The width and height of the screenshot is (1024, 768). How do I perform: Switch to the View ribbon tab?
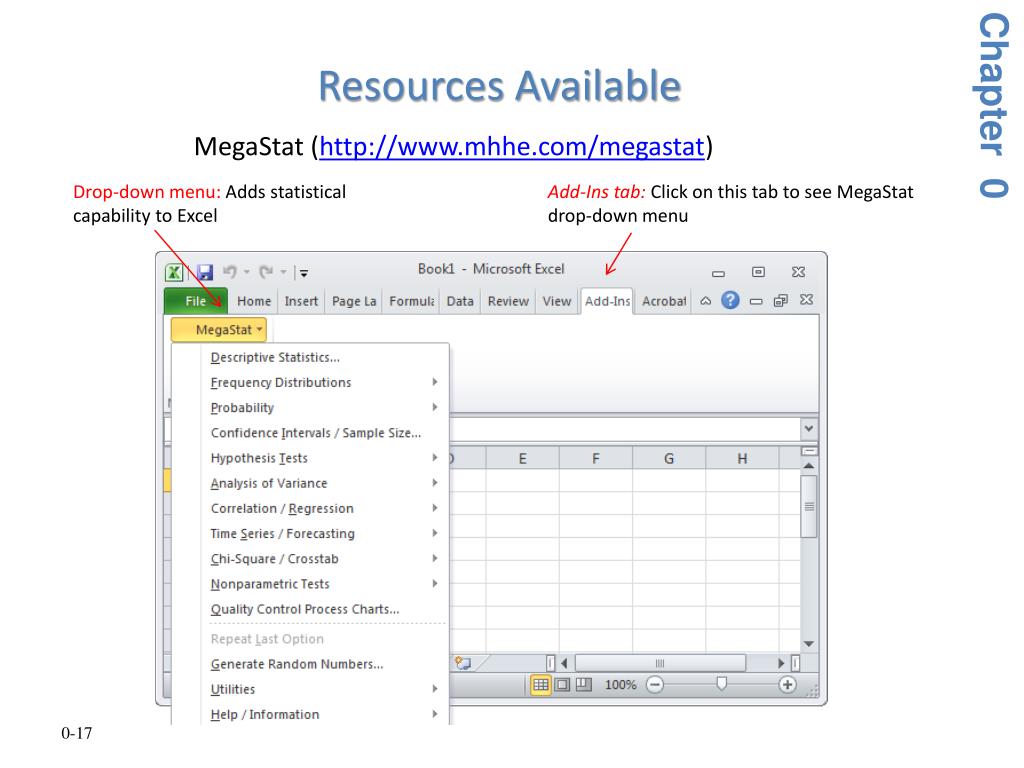click(x=556, y=301)
